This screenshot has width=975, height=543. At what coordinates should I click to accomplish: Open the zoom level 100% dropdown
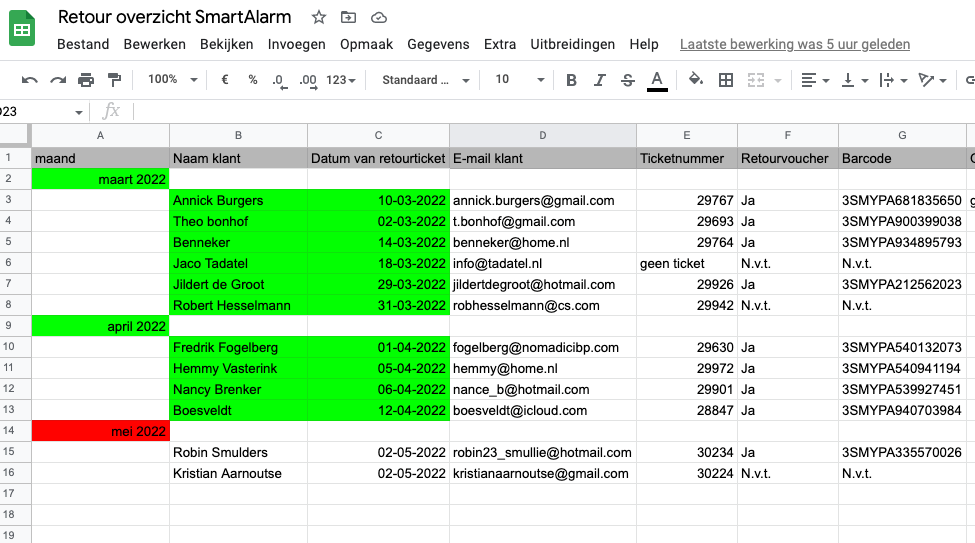coord(172,80)
